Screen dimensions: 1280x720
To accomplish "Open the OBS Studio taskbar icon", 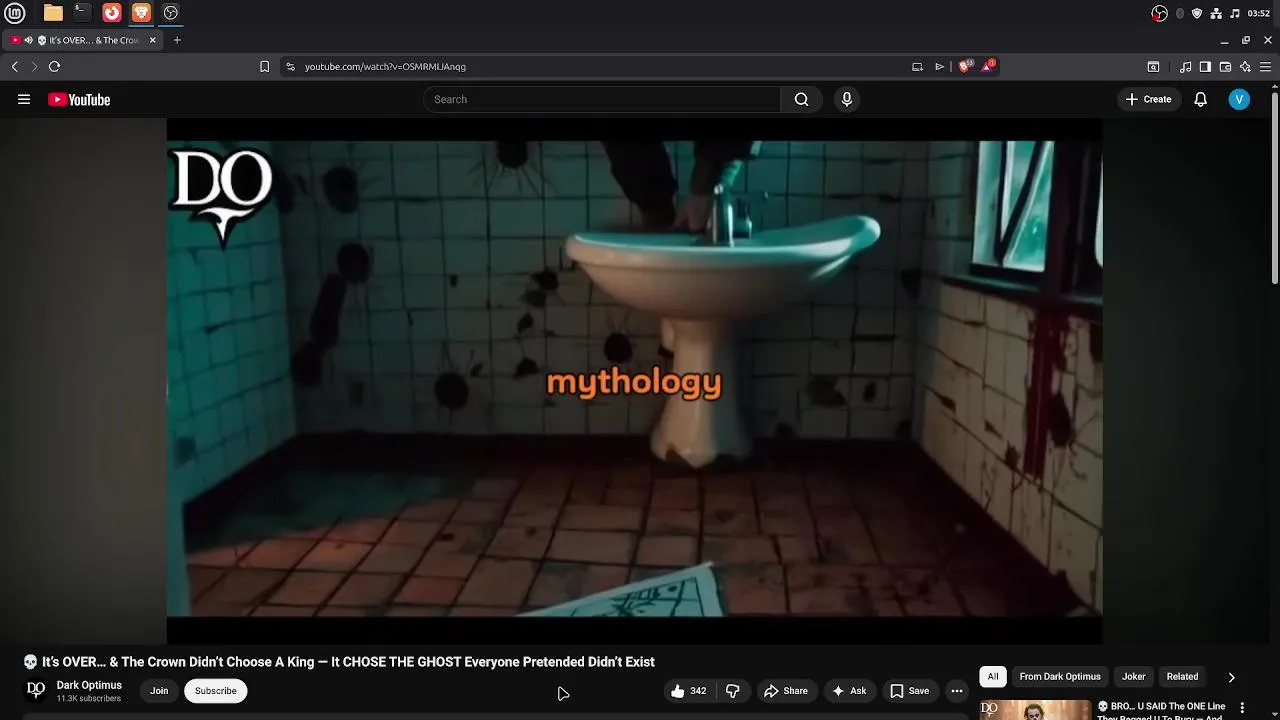I will click(x=171, y=13).
